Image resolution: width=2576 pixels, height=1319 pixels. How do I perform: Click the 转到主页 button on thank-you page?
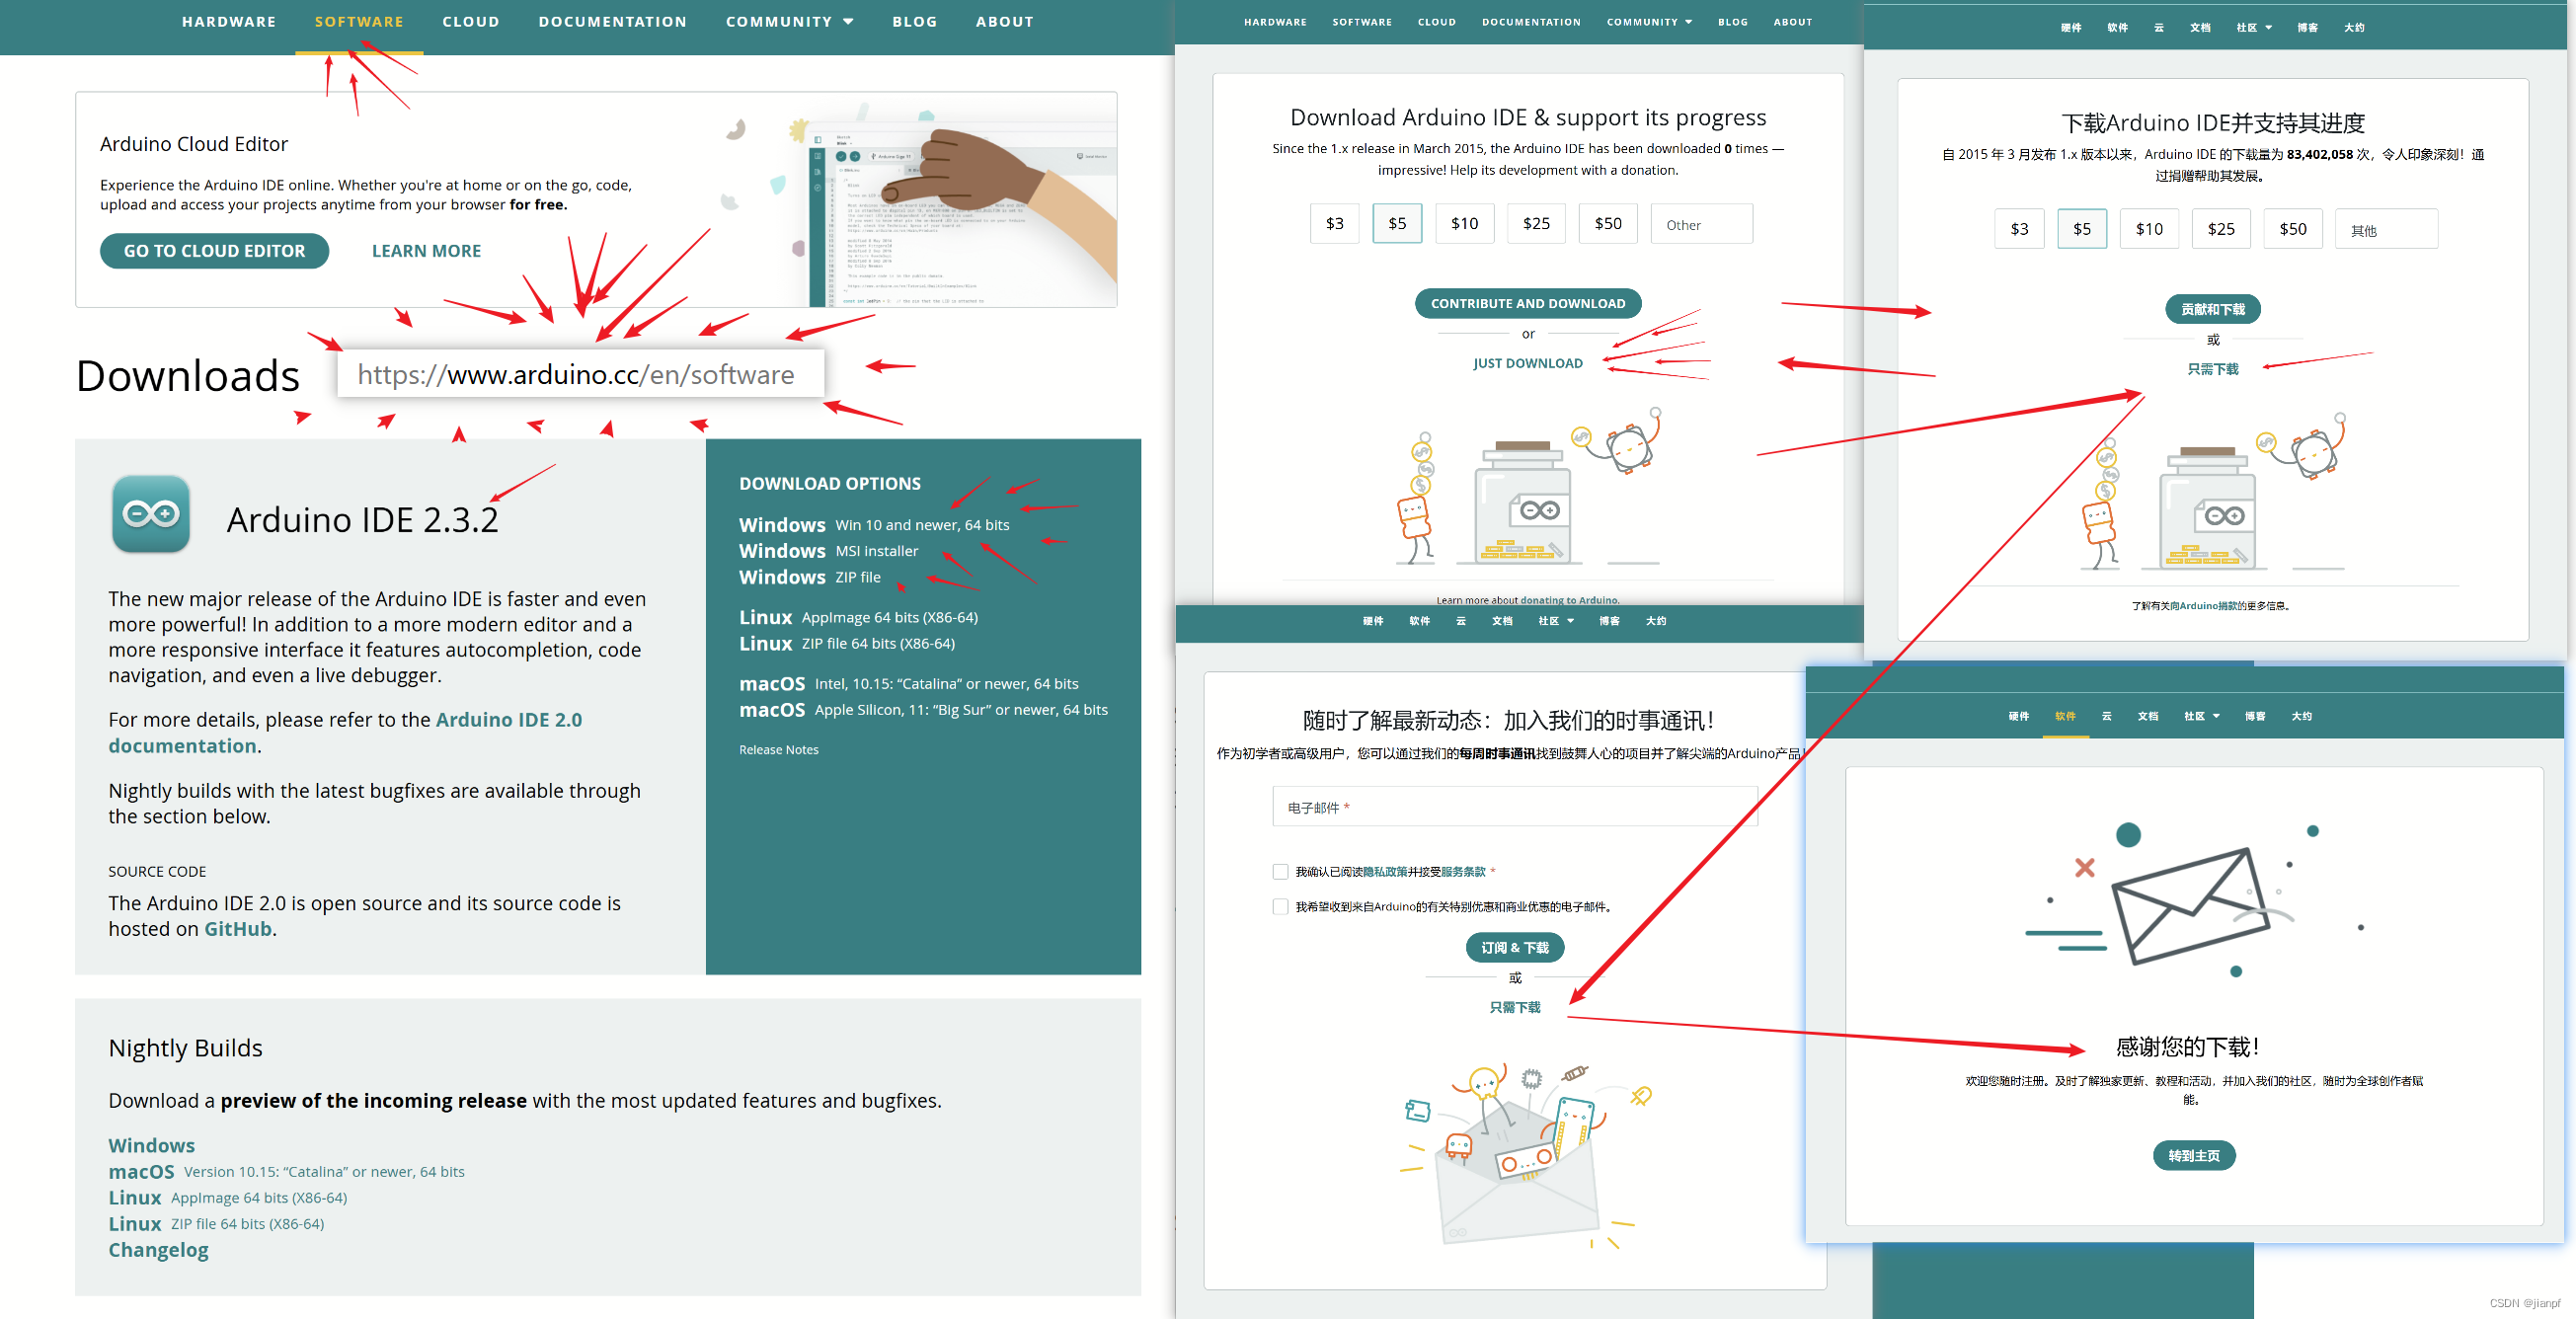(x=2194, y=1155)
